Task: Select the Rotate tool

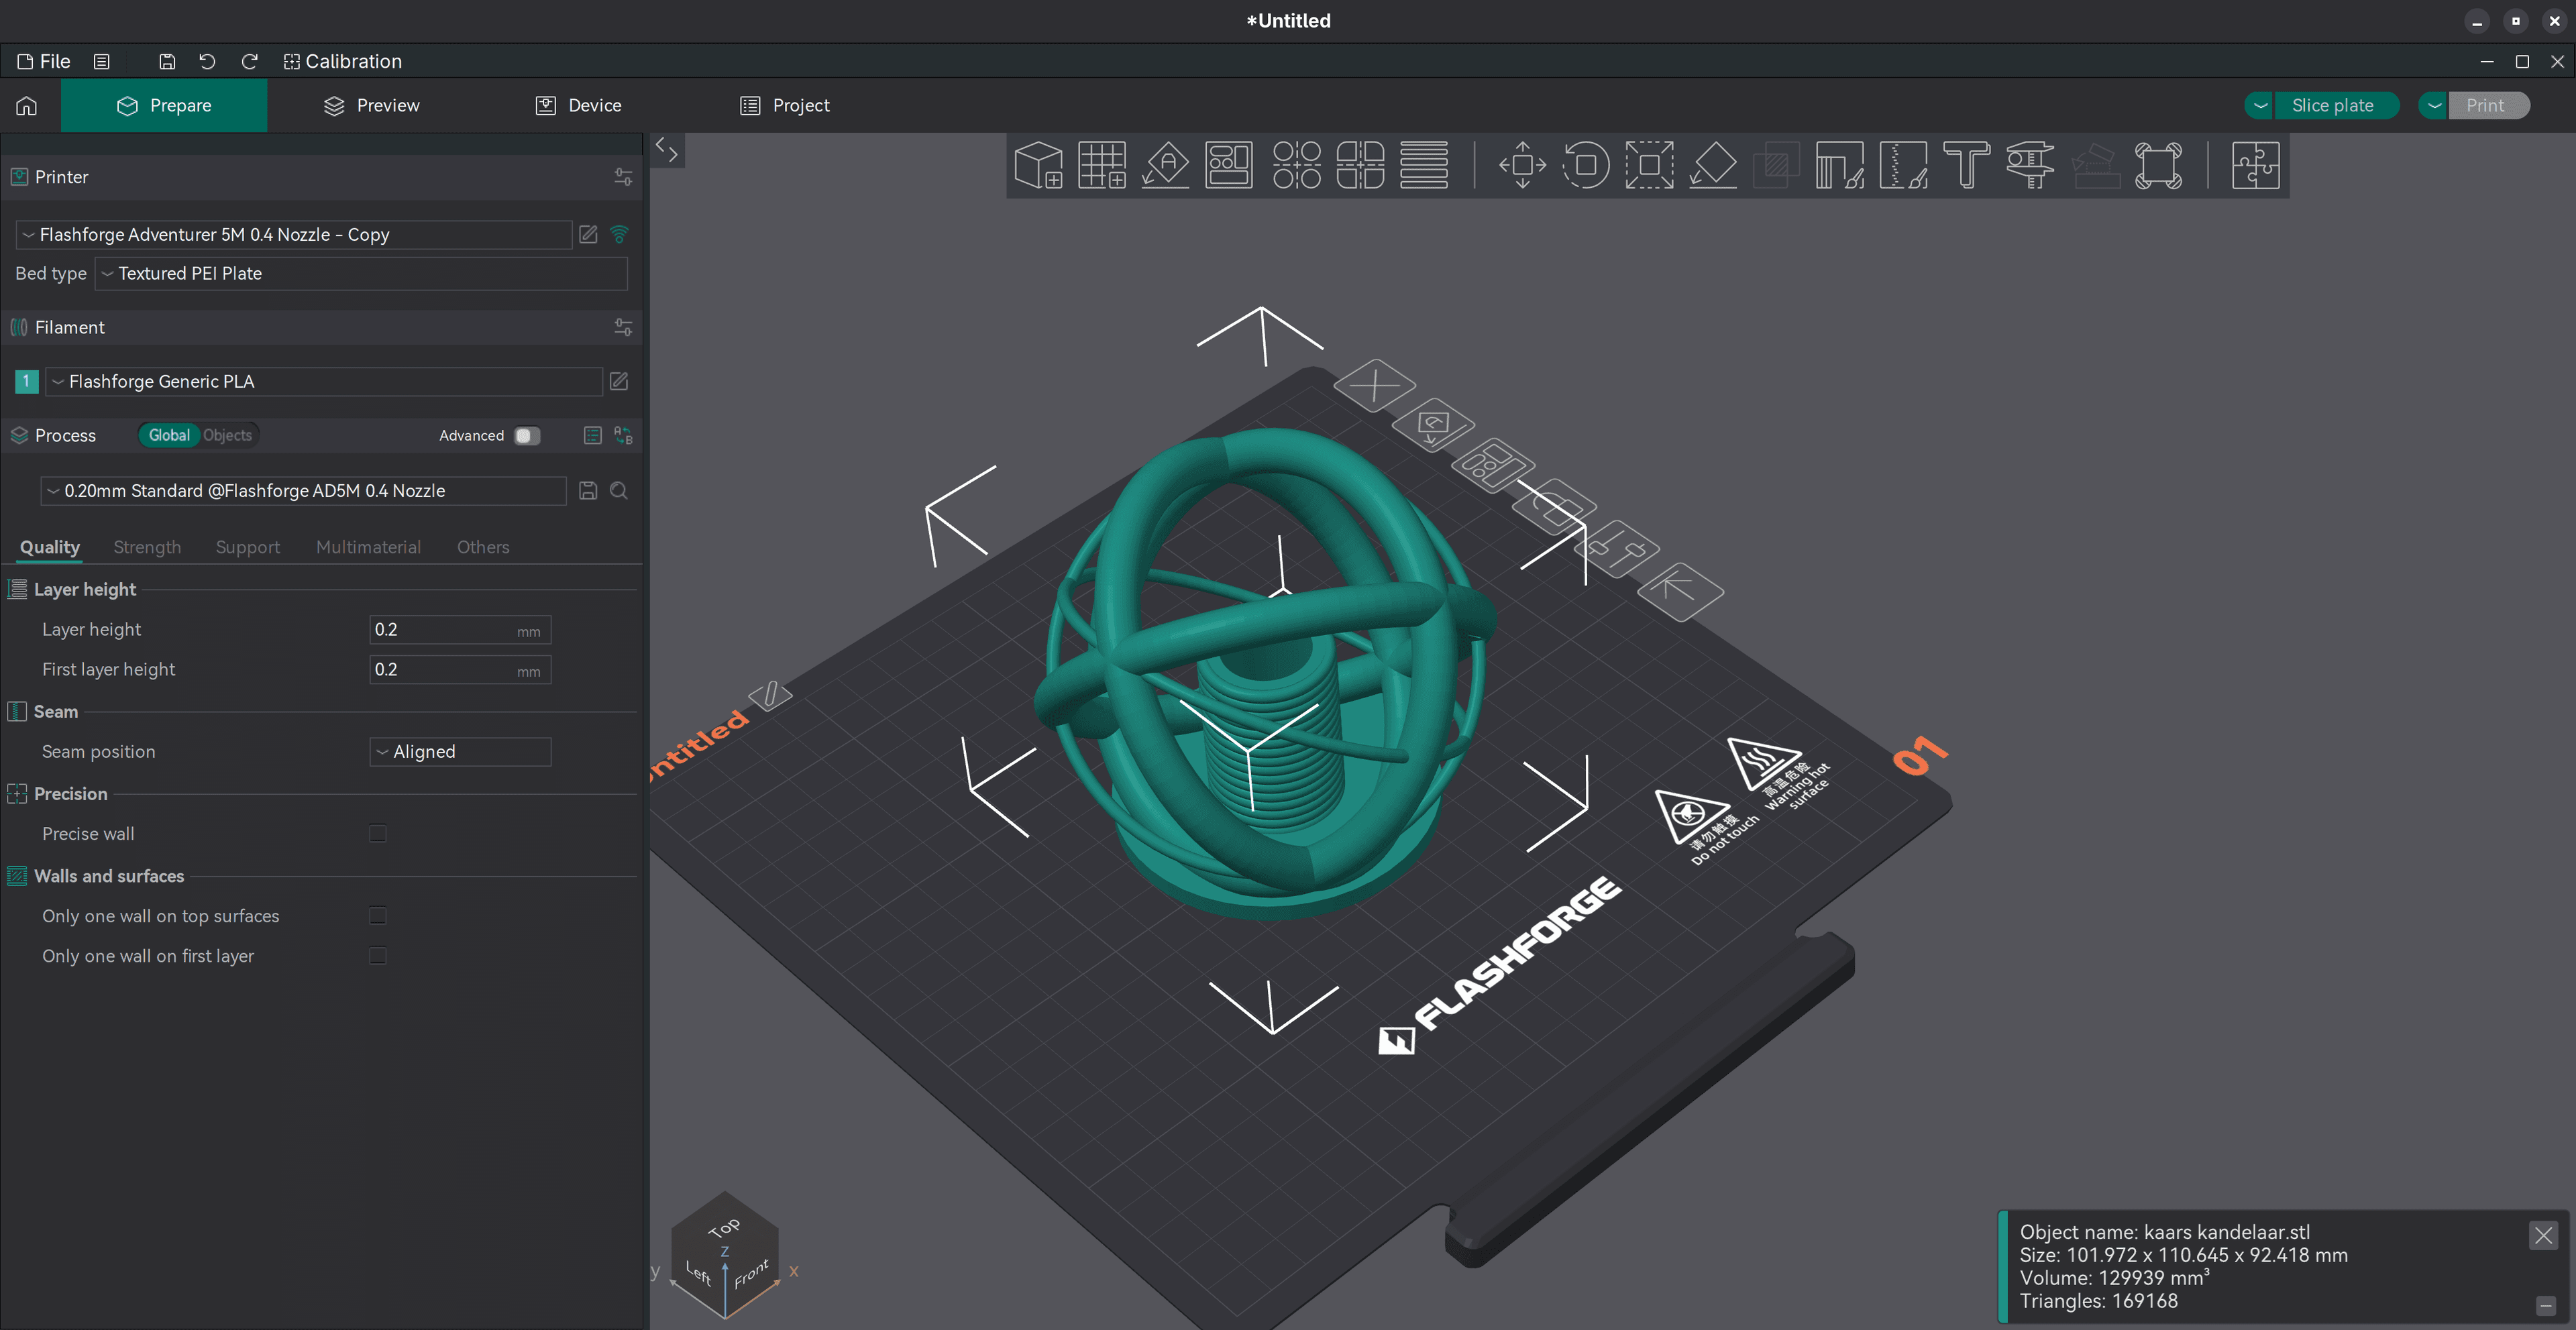Action: (1585, 165)
